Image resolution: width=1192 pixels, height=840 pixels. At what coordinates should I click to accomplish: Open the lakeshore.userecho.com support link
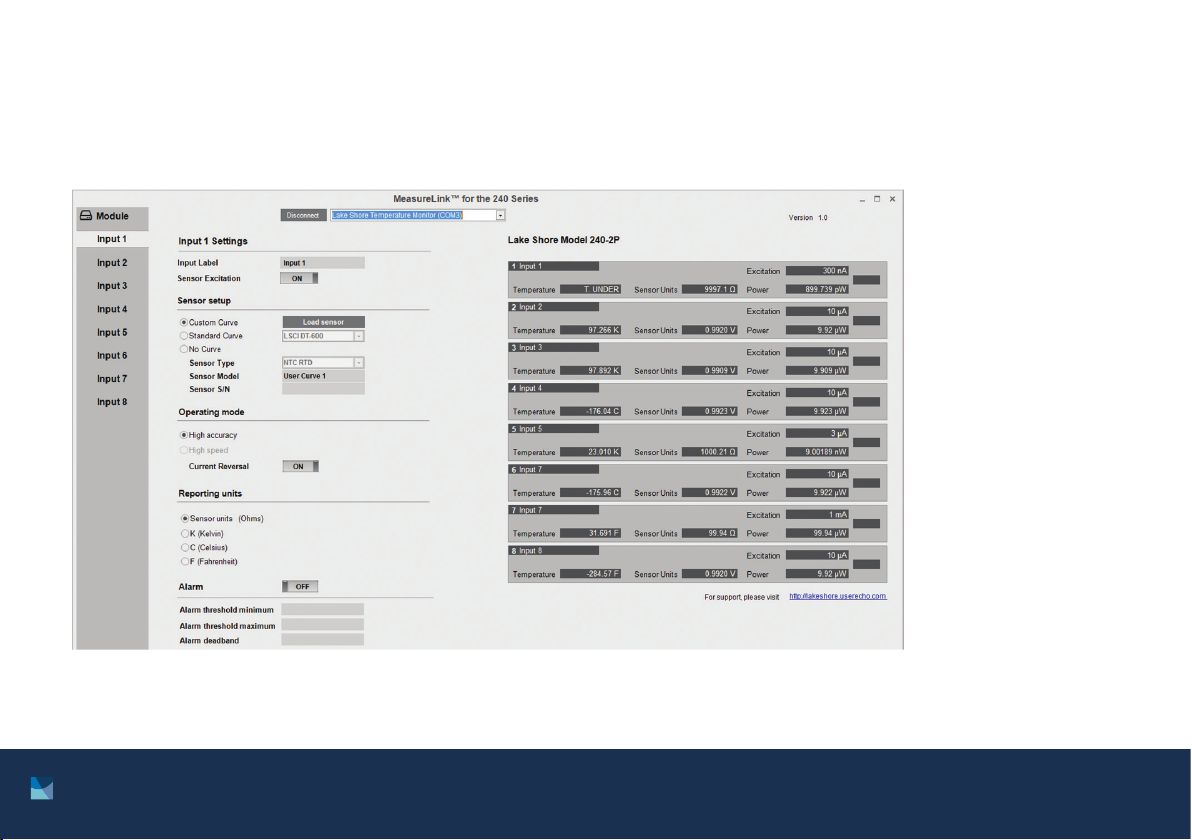coord(838,597)
